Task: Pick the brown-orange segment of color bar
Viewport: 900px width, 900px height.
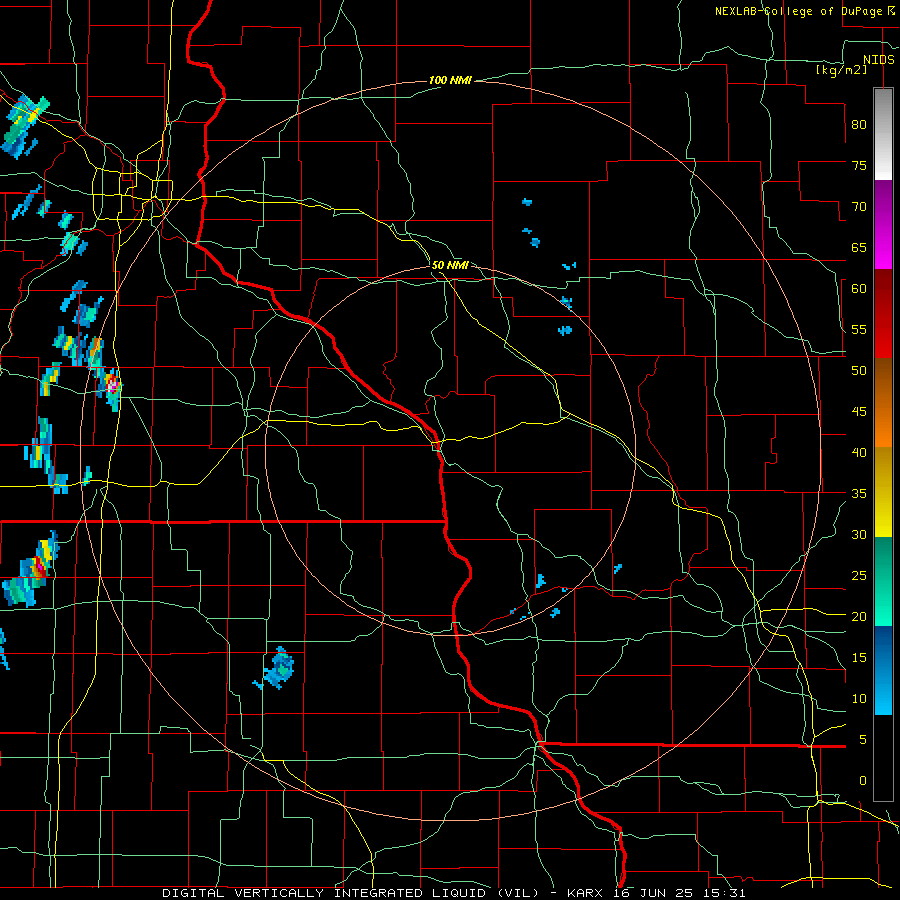Action: point(883,402)
